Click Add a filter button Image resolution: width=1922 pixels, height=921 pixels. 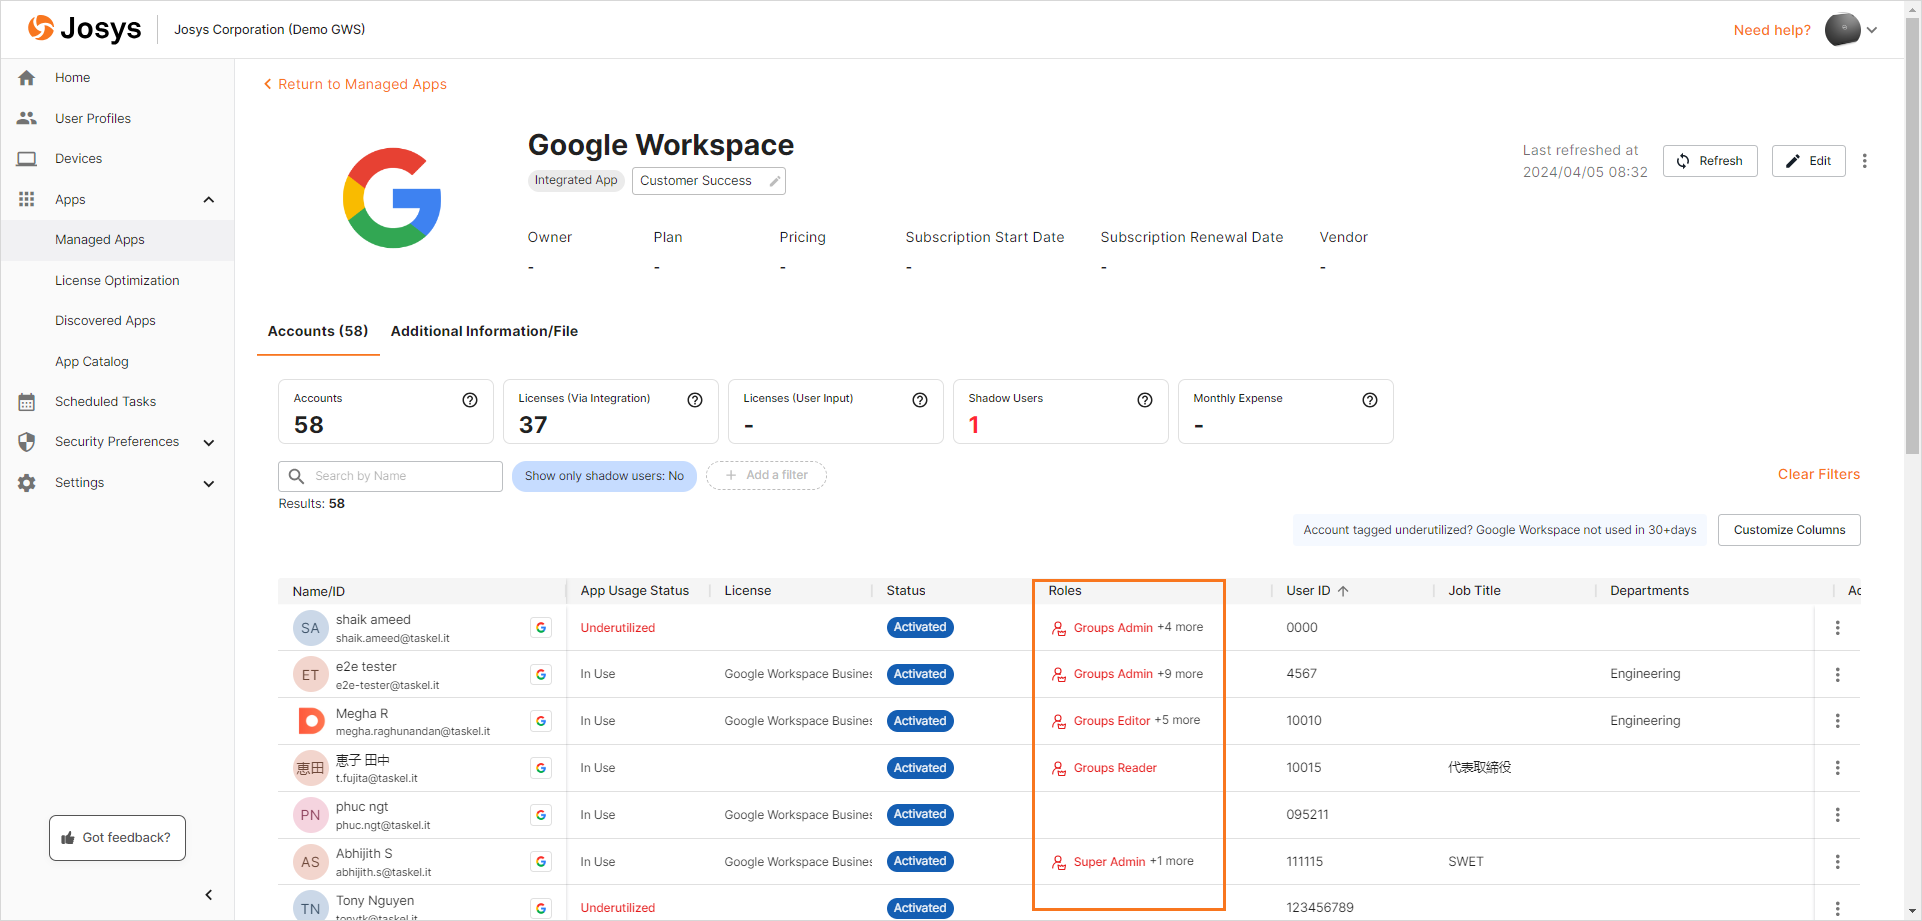point(766,475)
